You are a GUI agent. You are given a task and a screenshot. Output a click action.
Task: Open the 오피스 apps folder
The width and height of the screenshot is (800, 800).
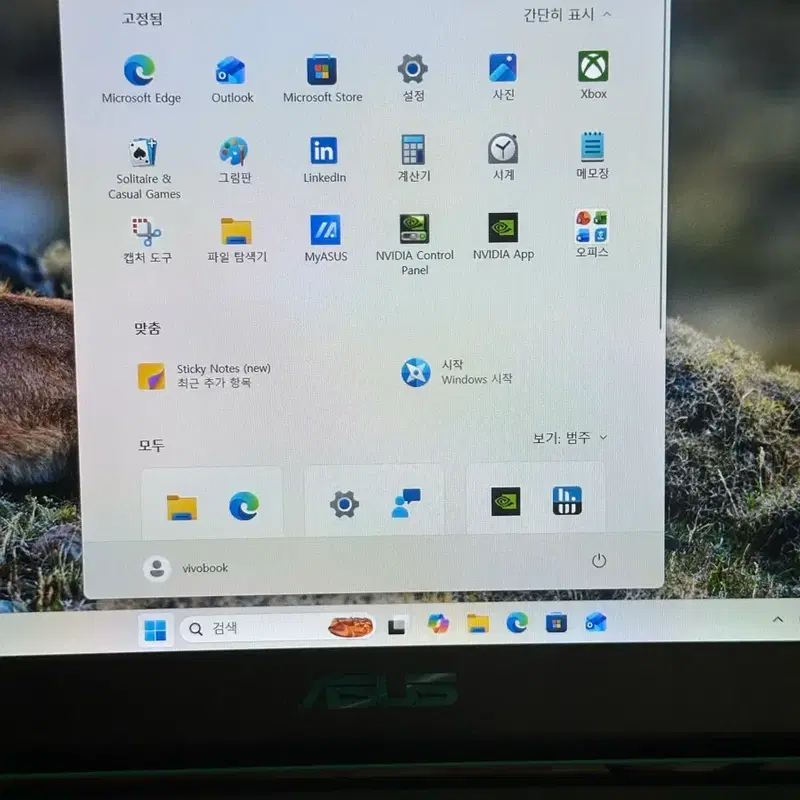tap(592, 234)
